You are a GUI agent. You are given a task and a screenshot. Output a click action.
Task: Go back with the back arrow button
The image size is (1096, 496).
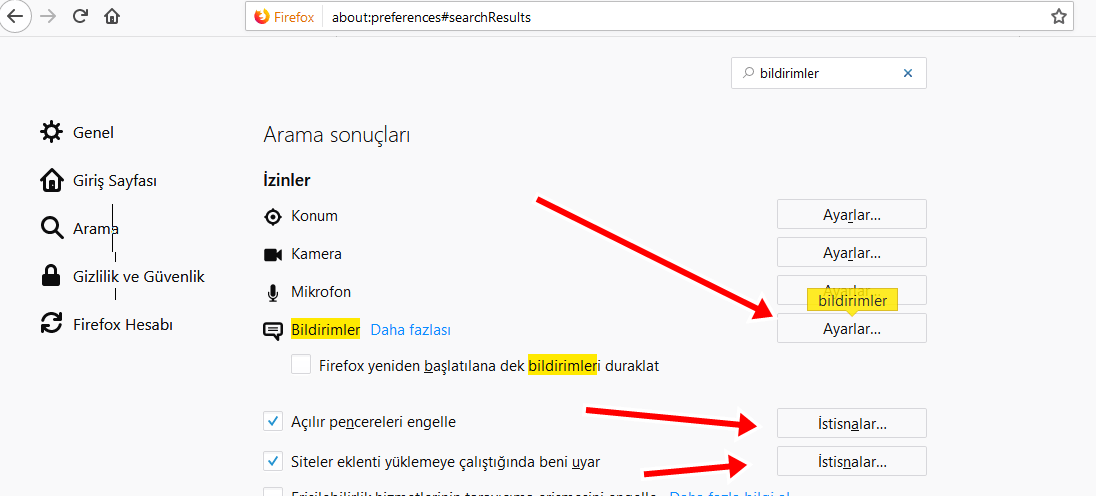click(14, 17)
